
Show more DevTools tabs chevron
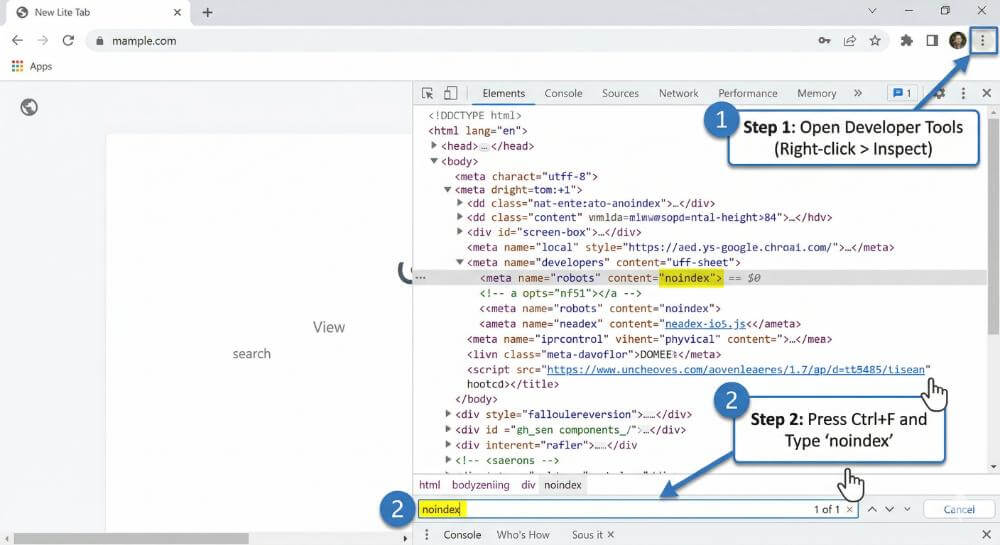pyautogui.click(x=857, y=93)
